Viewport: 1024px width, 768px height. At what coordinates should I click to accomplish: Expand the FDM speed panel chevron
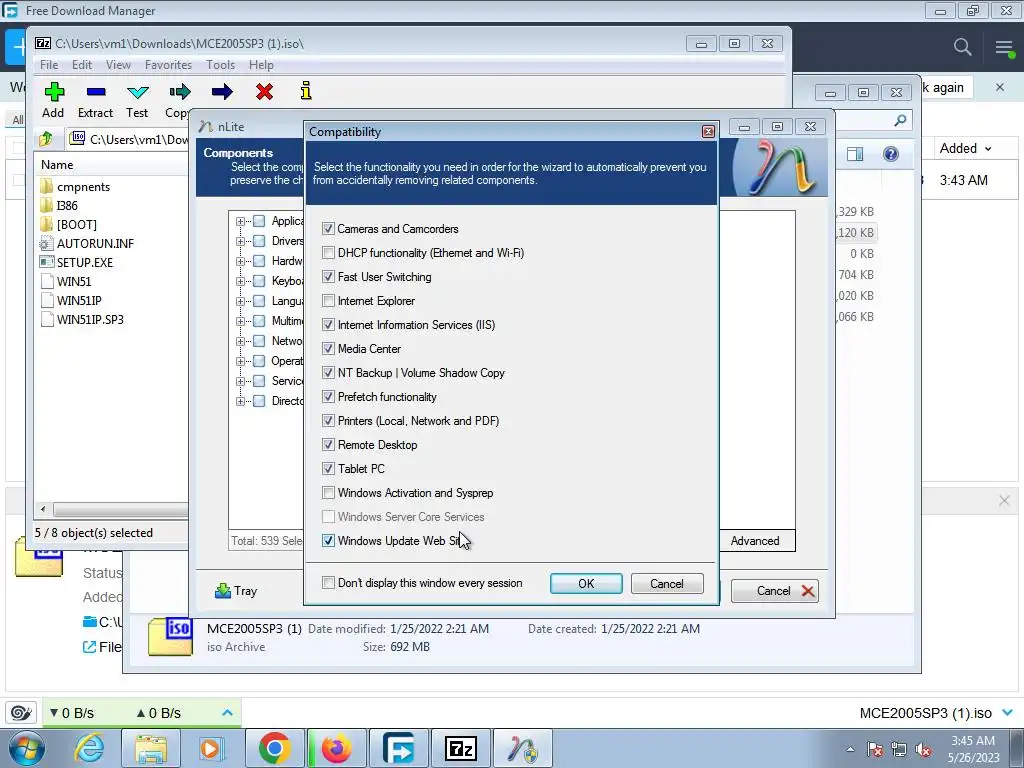227,712
